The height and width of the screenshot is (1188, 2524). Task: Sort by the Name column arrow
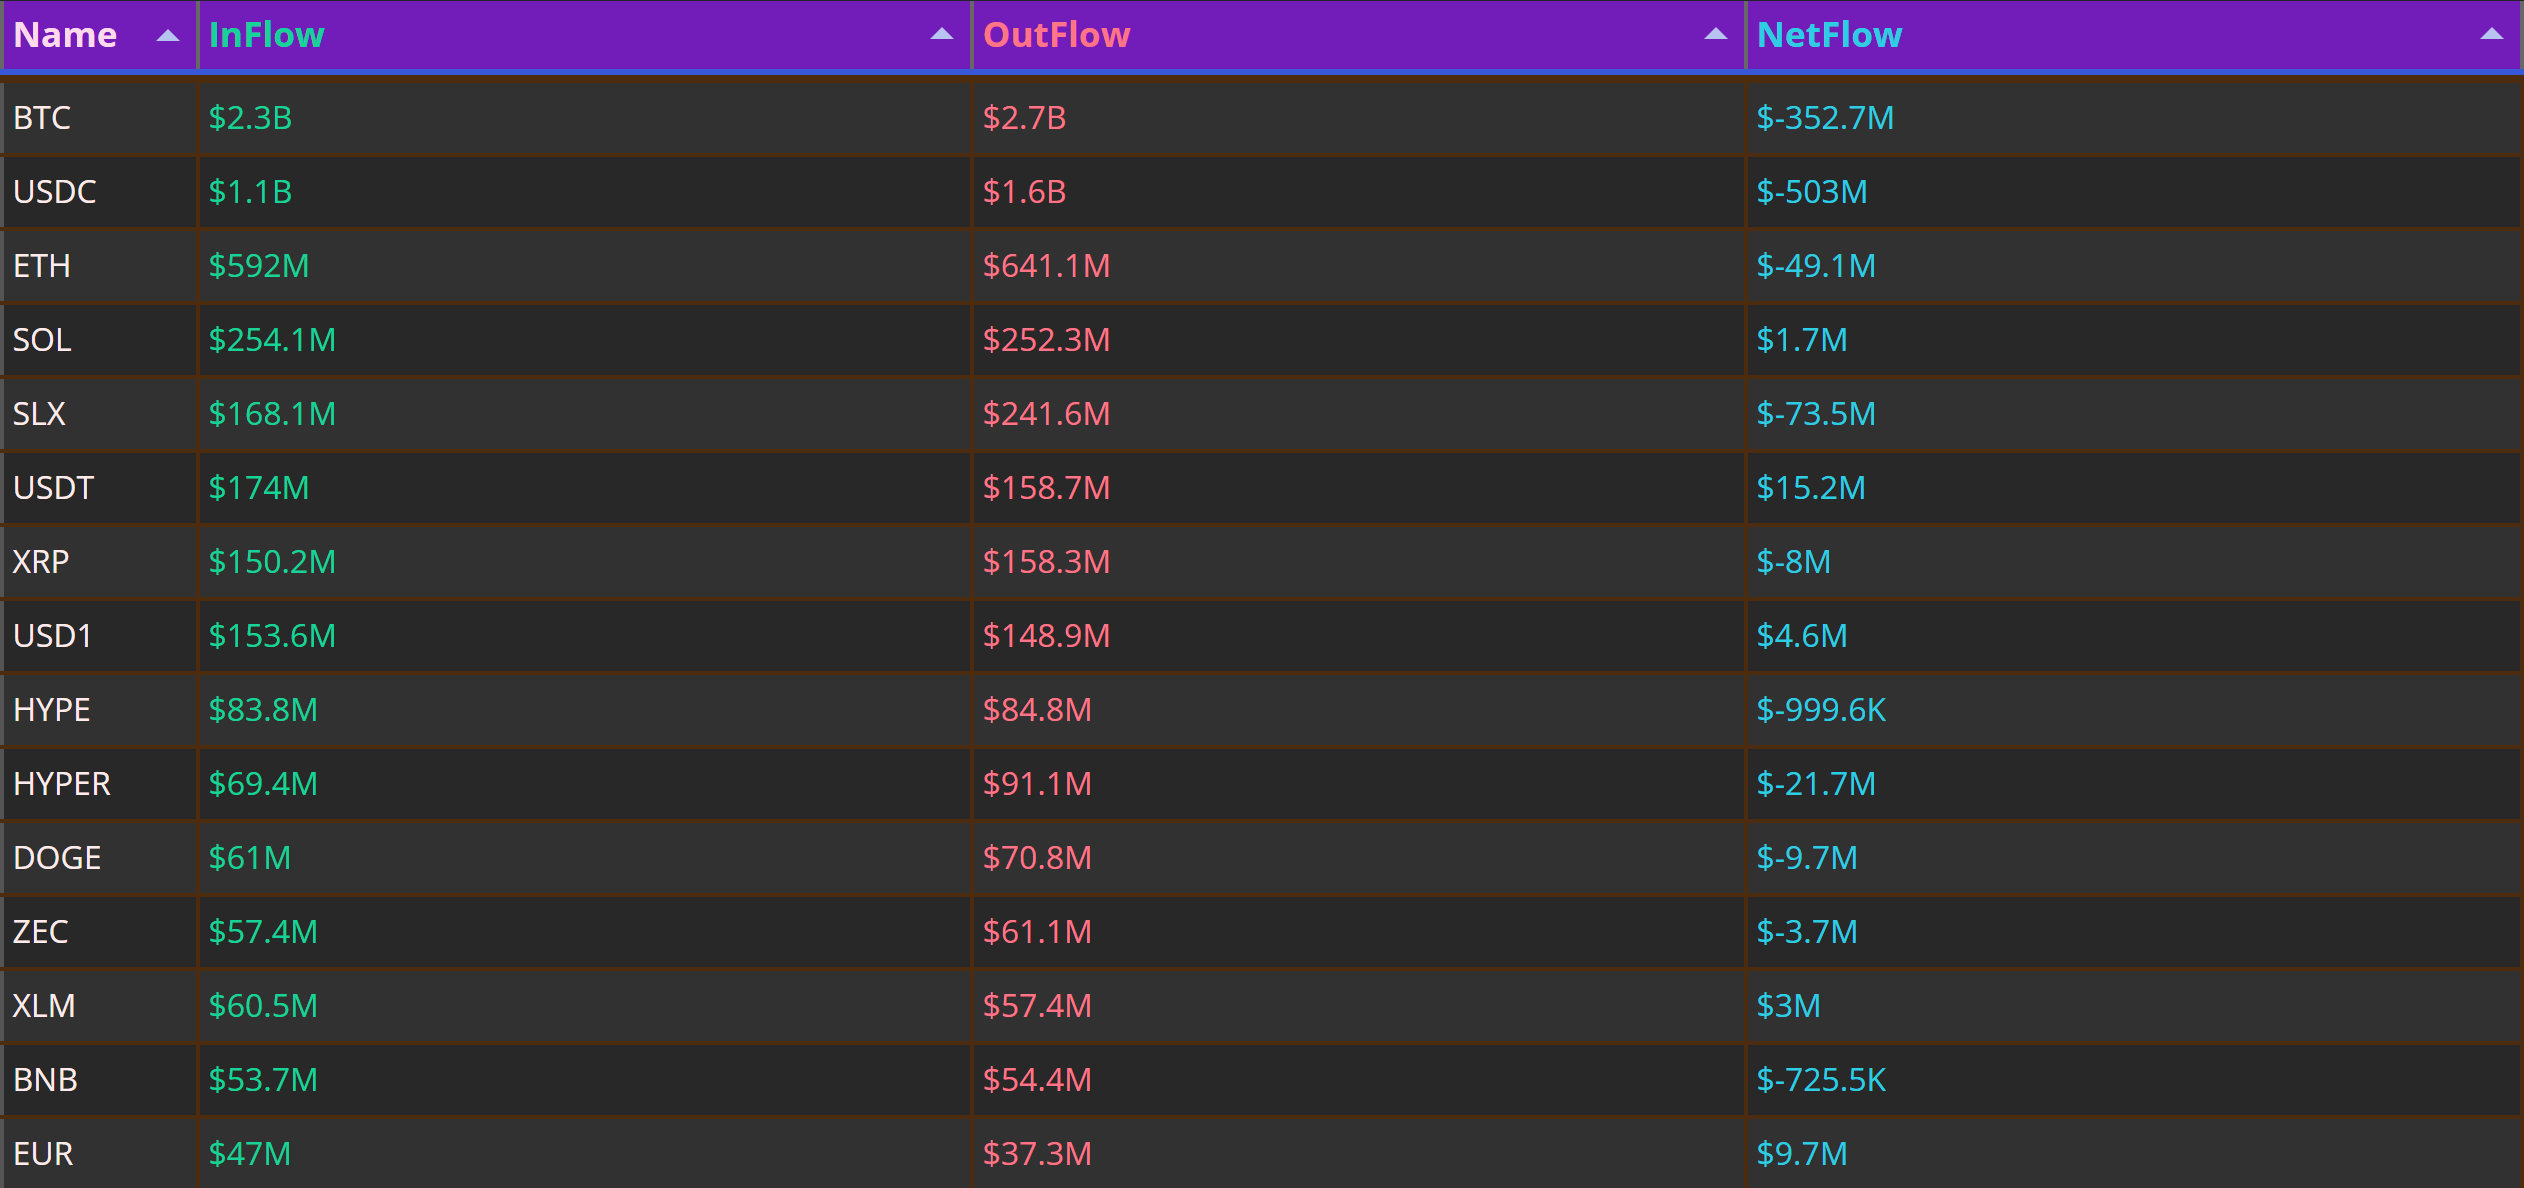(168, 36)
